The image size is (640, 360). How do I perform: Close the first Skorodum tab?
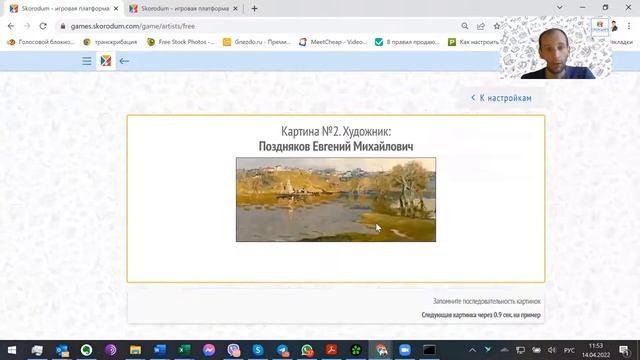(x=116, y=8)
